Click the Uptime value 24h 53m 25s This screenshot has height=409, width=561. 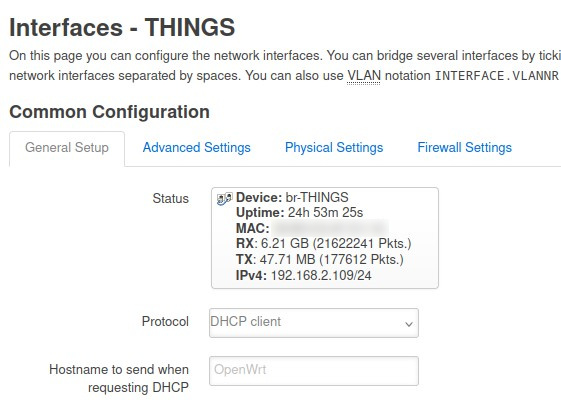coord(325,213)
